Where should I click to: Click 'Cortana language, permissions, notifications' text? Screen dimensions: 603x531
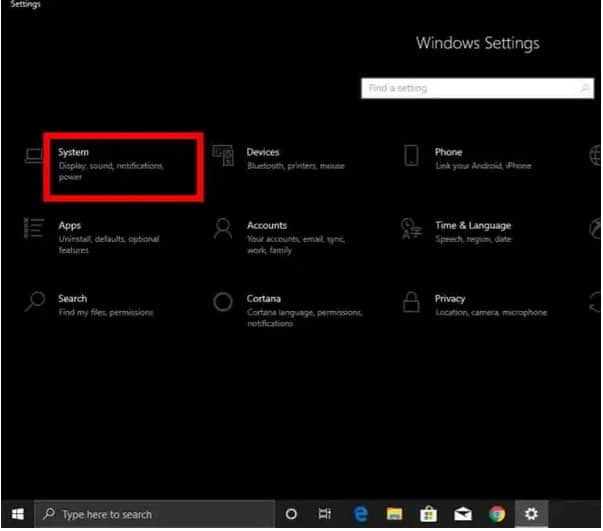coord(305,318)
